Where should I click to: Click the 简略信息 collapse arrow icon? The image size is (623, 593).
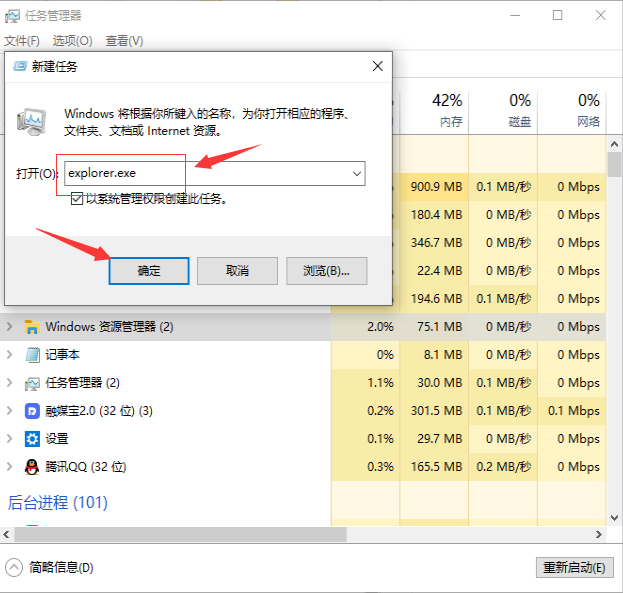(14, 567)
